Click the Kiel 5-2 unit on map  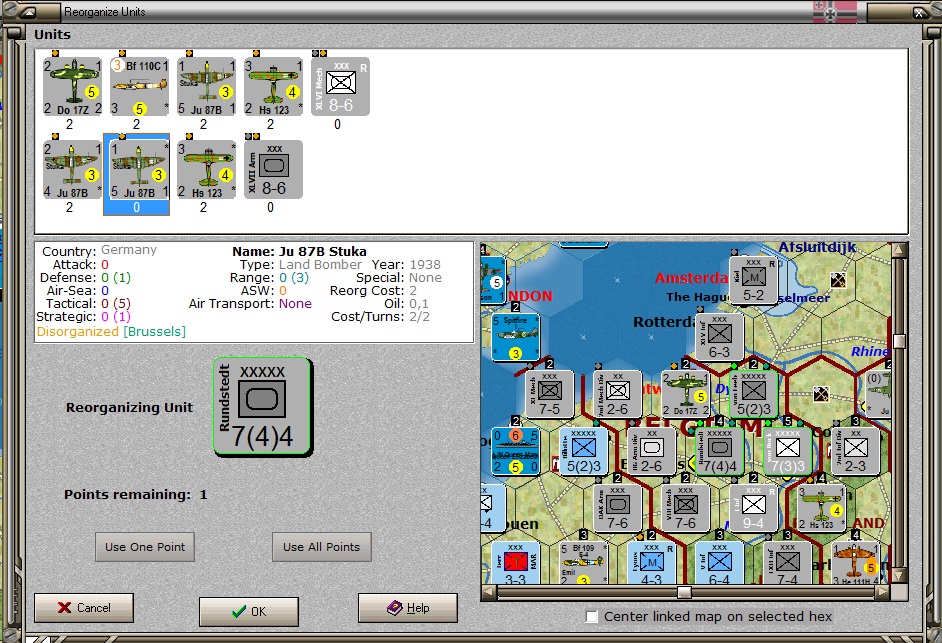753,280
